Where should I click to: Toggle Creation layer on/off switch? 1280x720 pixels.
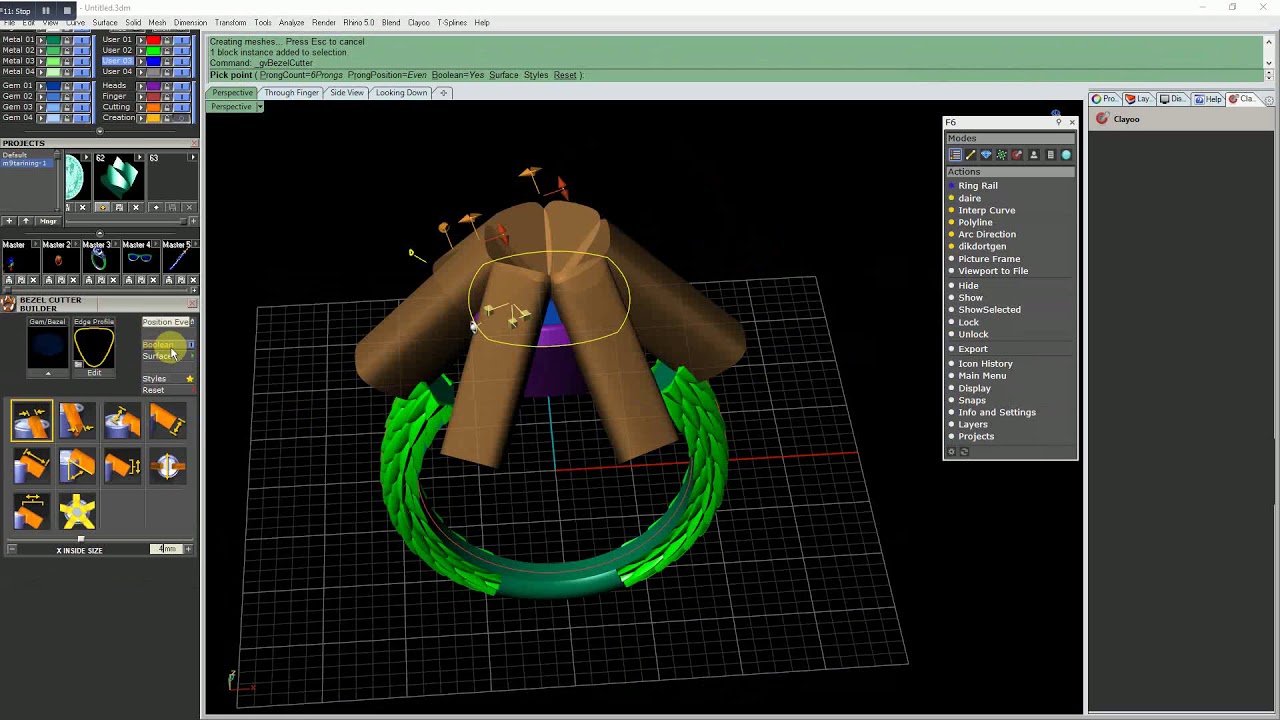tap(182, 118)
